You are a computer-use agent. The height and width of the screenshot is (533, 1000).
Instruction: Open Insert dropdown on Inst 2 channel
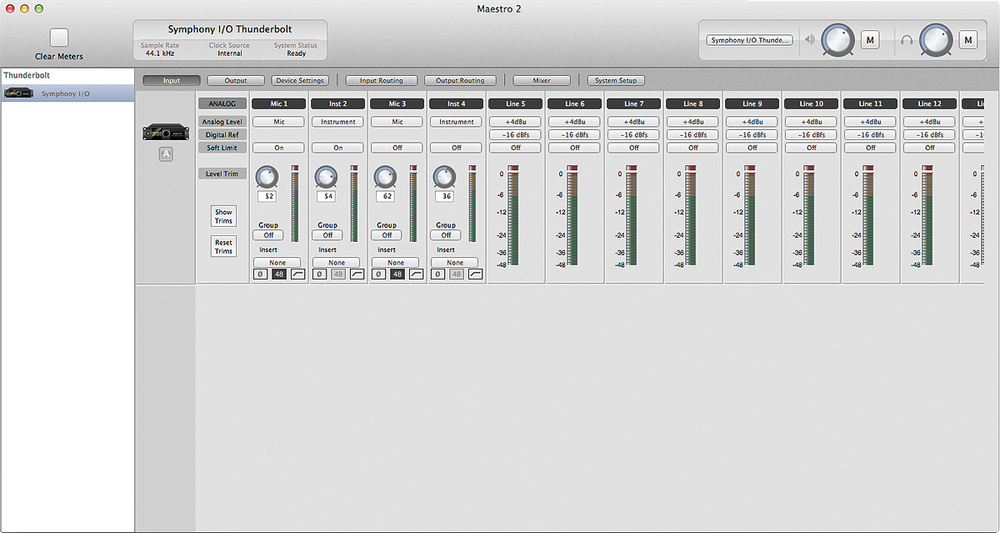click(337, 262)
